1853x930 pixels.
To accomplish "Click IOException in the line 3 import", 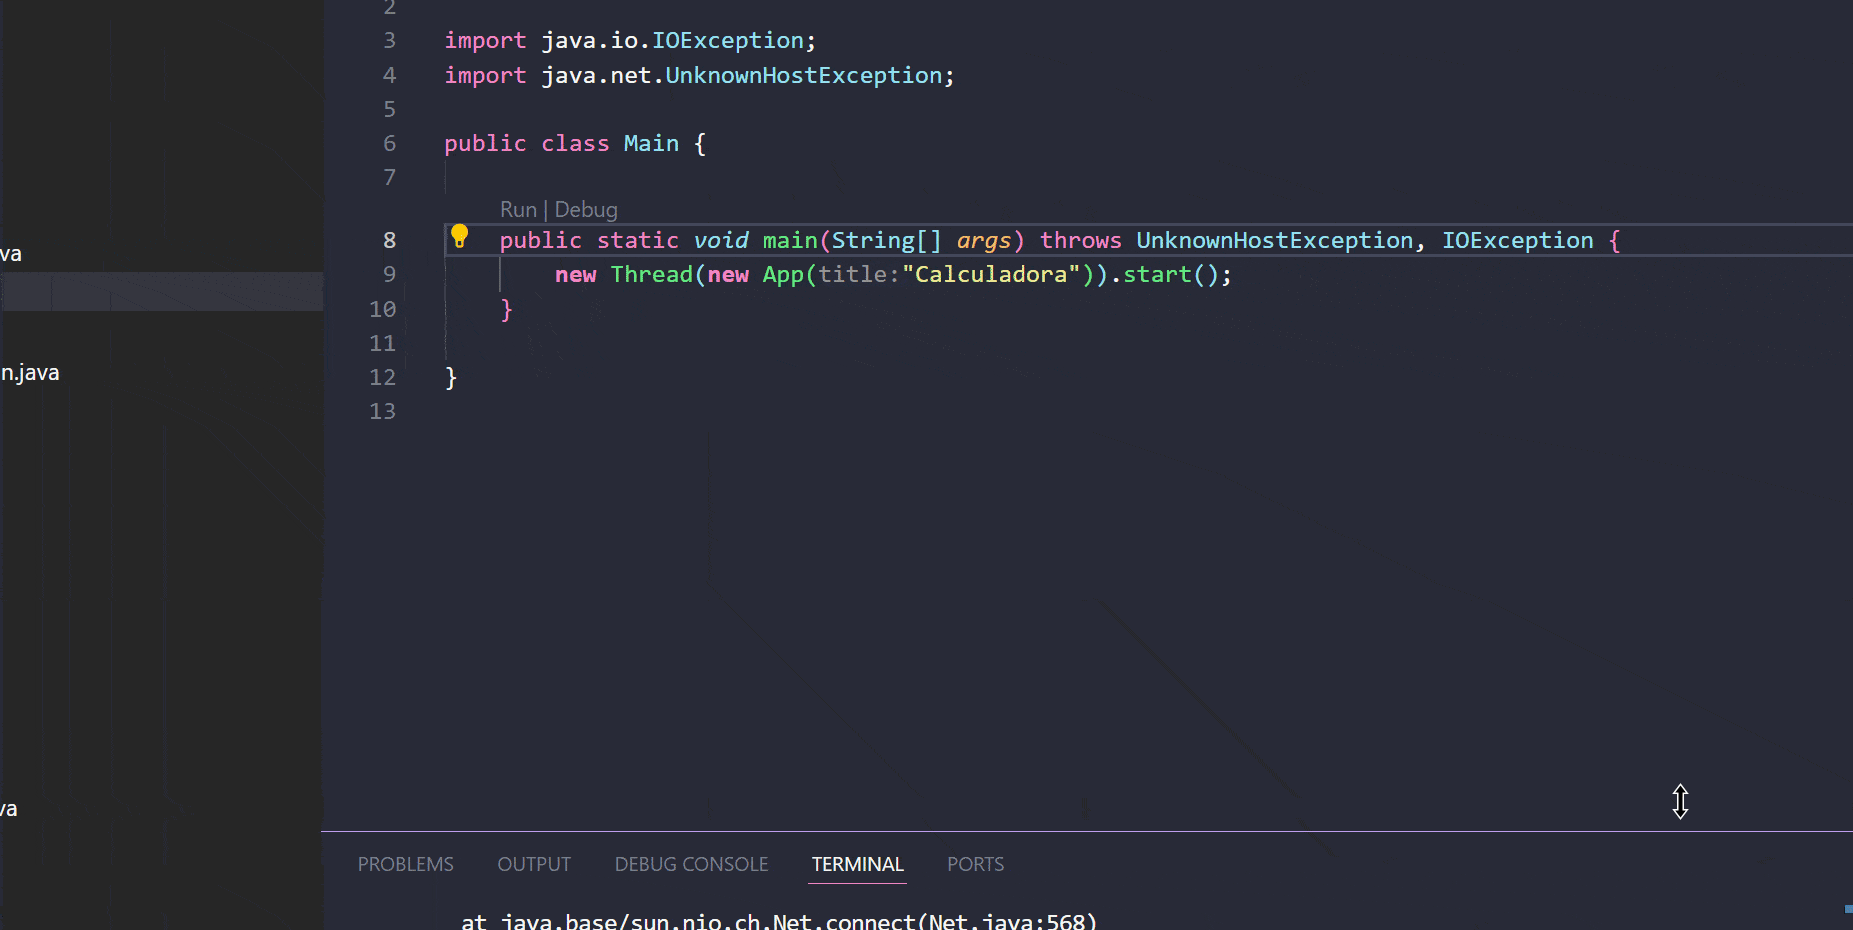I will 727,41.
